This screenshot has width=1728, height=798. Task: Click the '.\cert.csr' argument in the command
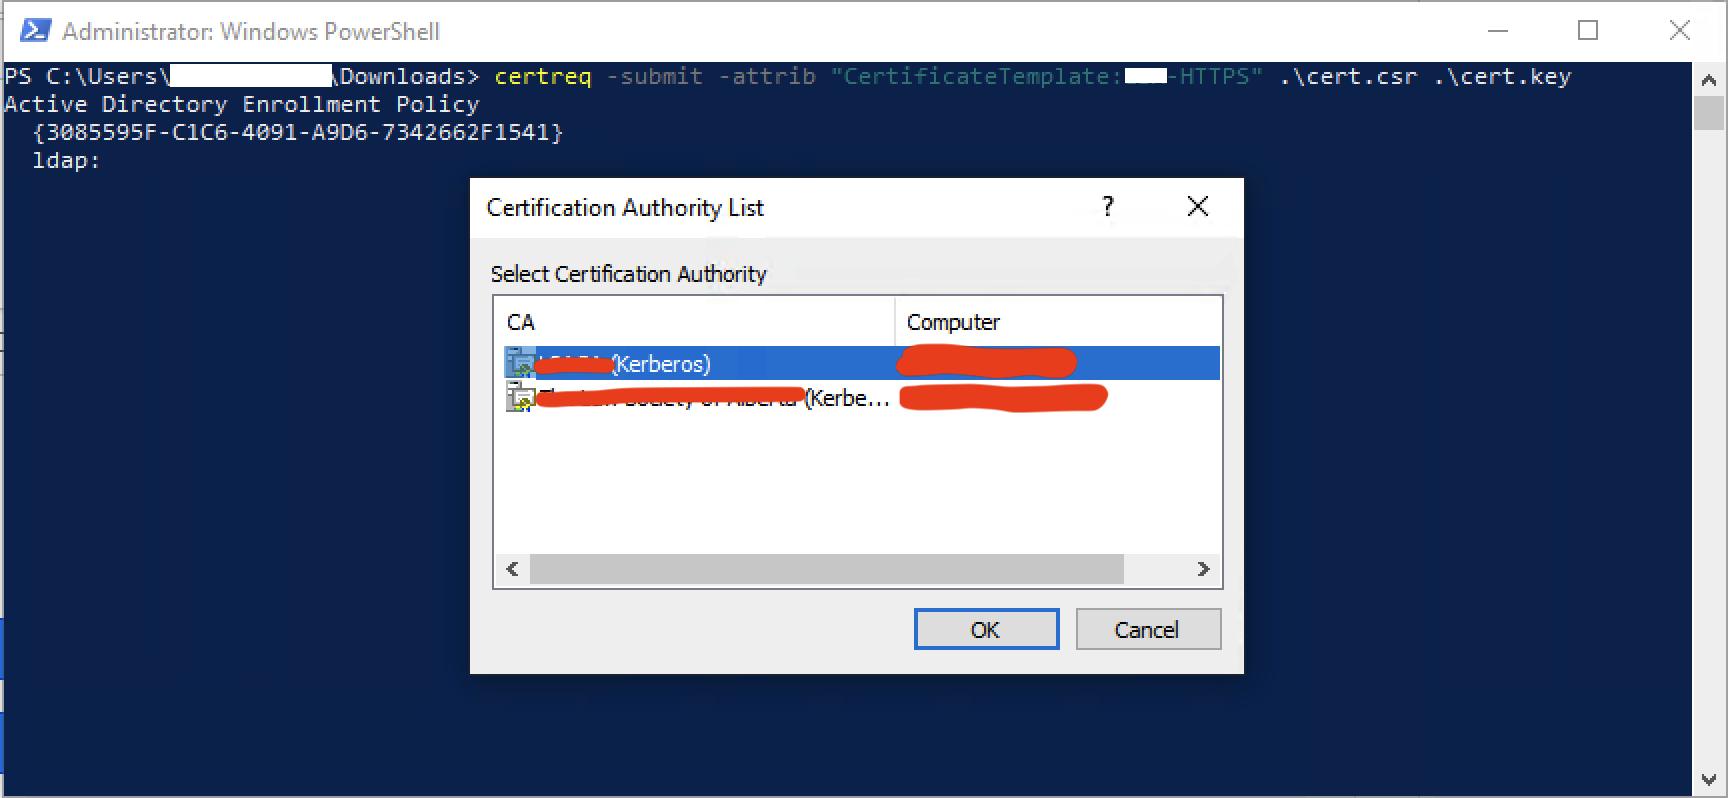click(x=1348, y=77)
